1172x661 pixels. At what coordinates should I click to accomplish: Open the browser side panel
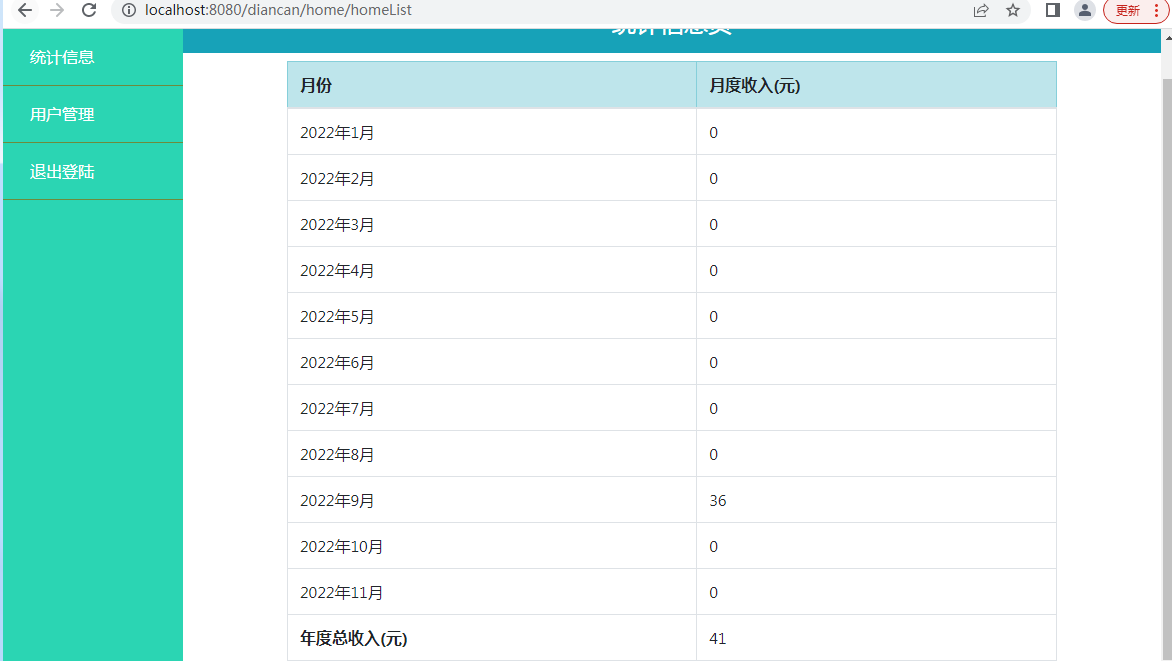pyautogui.click(x=1052, y=10)
